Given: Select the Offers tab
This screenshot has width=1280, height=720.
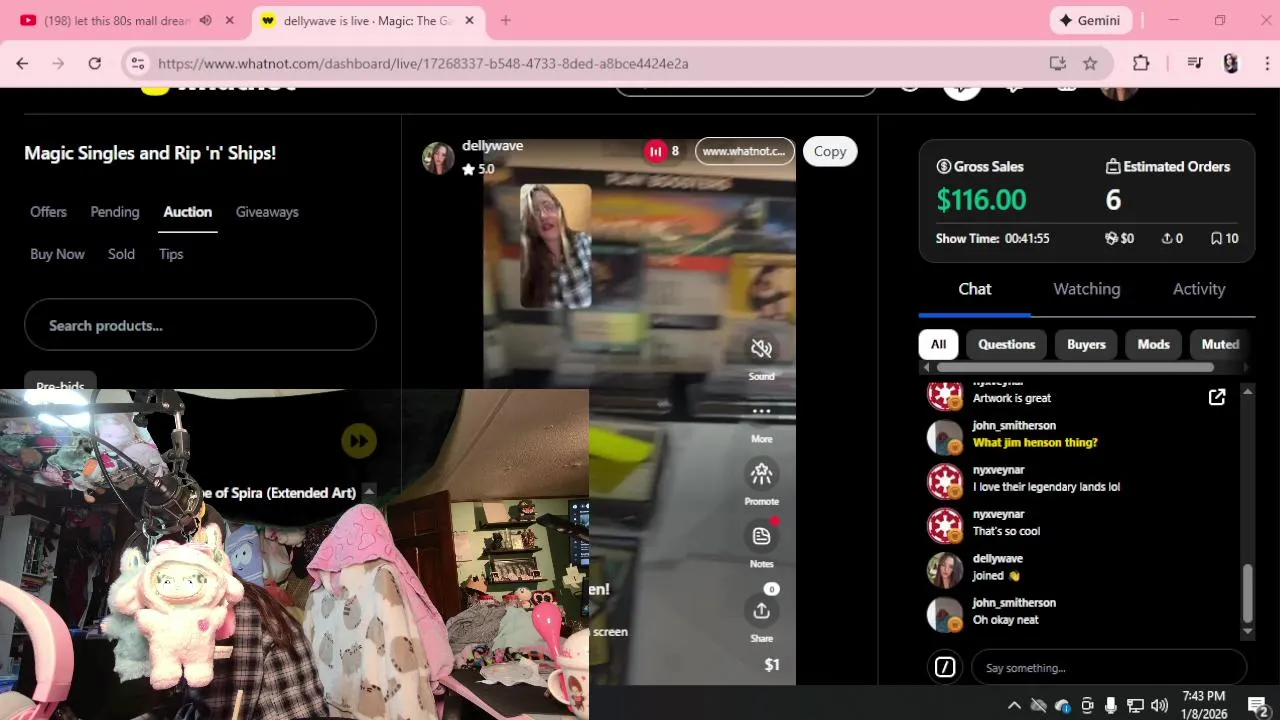Looking at the screenshot, I should coord(48,212).
